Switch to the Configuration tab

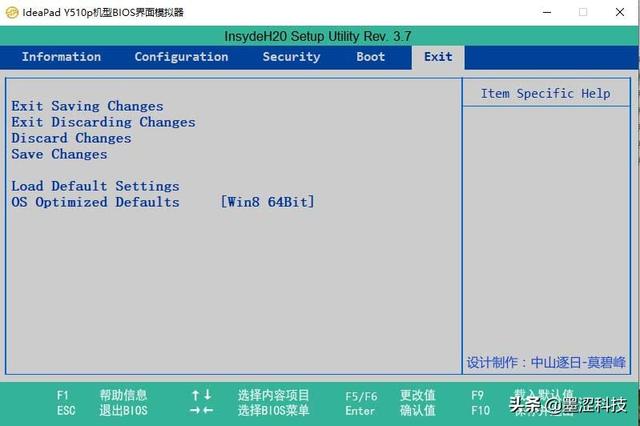(x=181, y=57)
